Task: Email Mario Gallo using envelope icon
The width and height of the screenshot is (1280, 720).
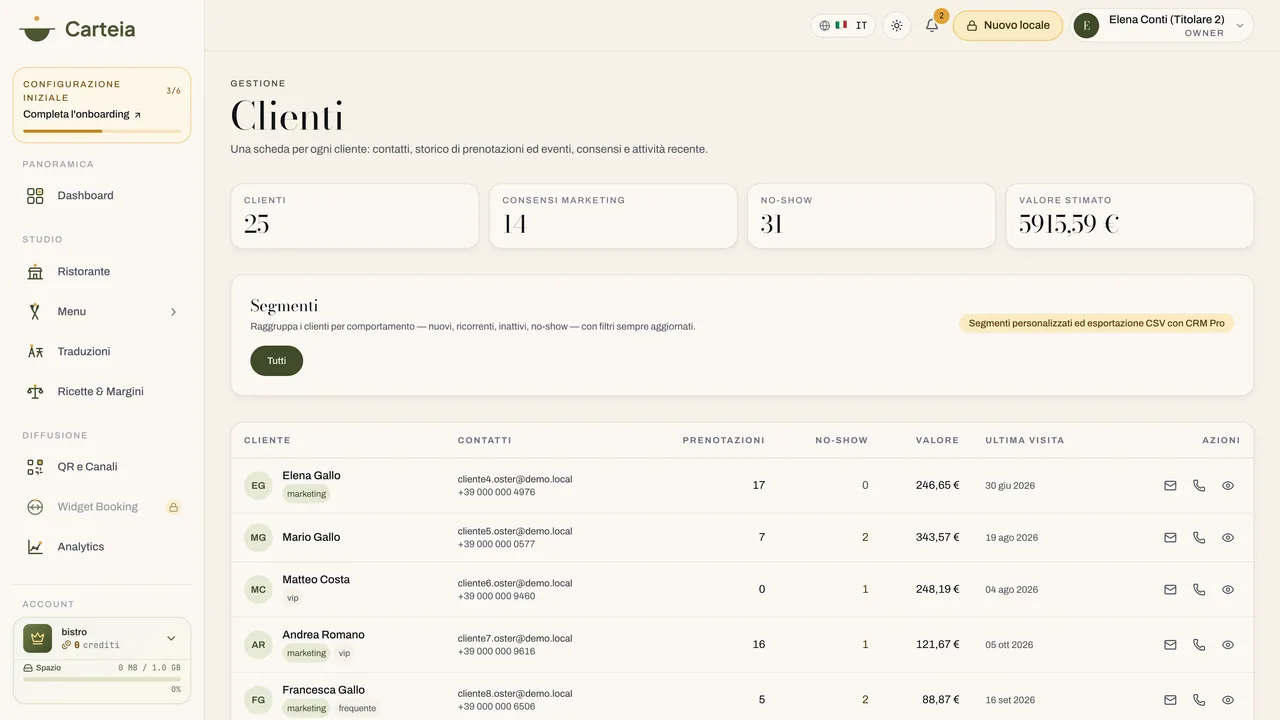Action: pyautogui.click(x=1170, y=538)
